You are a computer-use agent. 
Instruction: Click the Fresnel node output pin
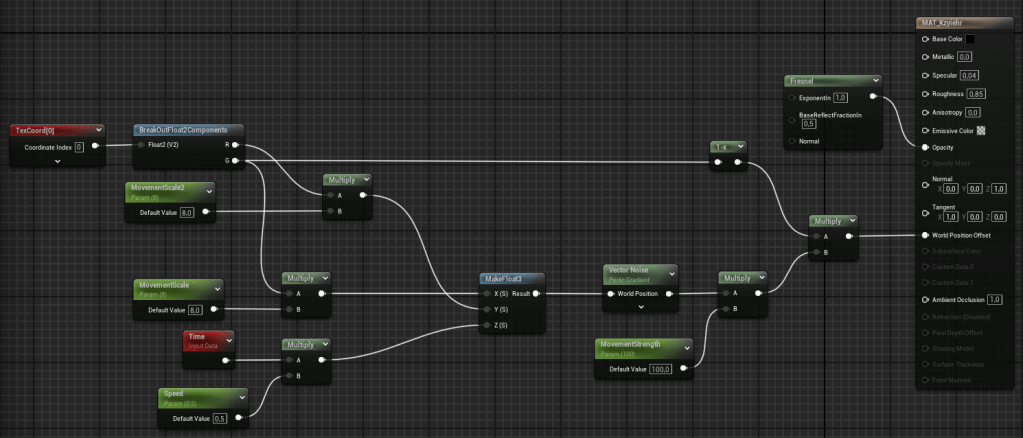coord(873,98)
